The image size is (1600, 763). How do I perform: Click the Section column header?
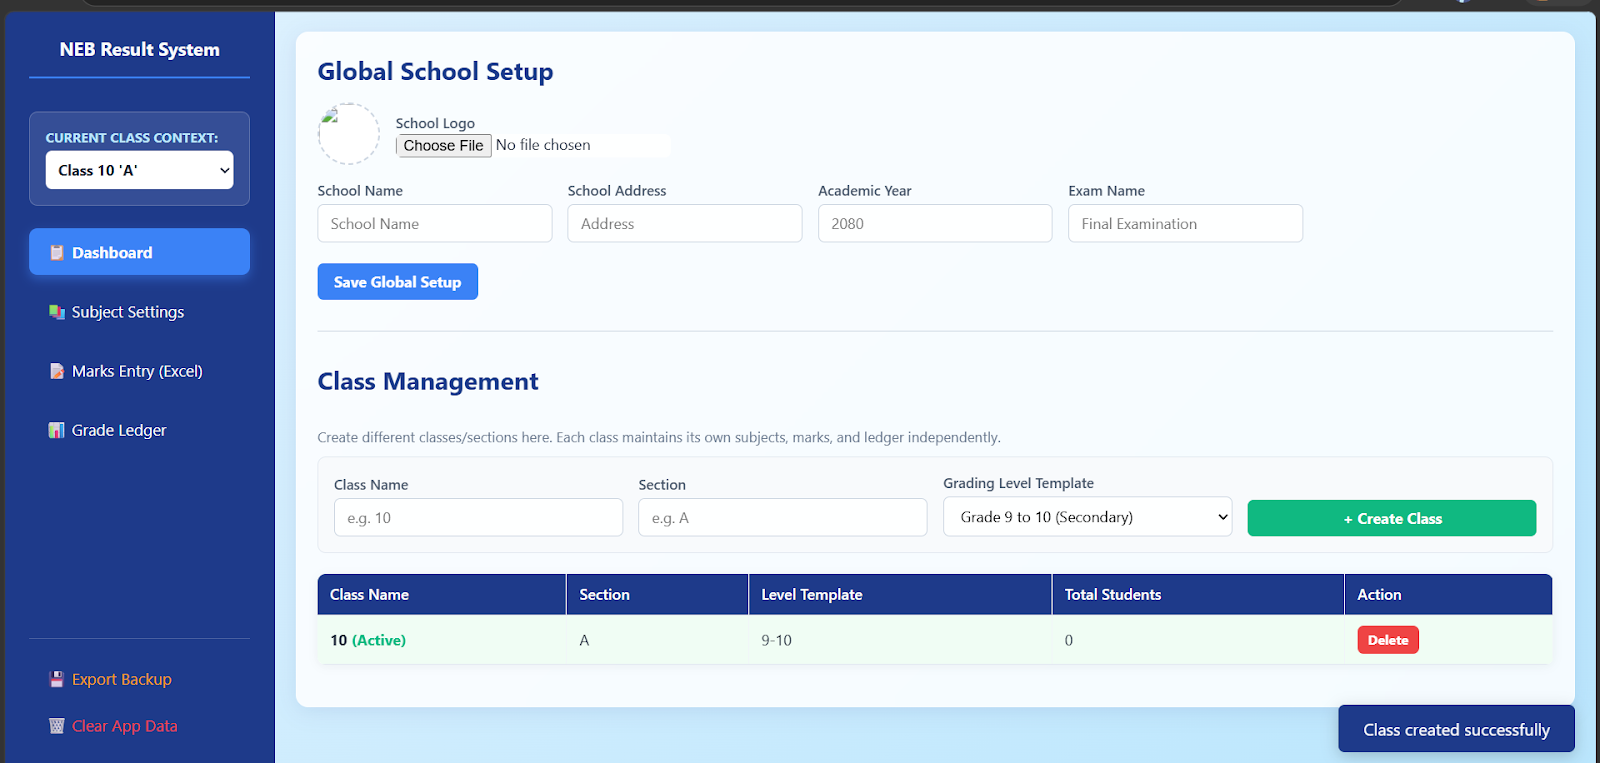(x=657, y=594)
